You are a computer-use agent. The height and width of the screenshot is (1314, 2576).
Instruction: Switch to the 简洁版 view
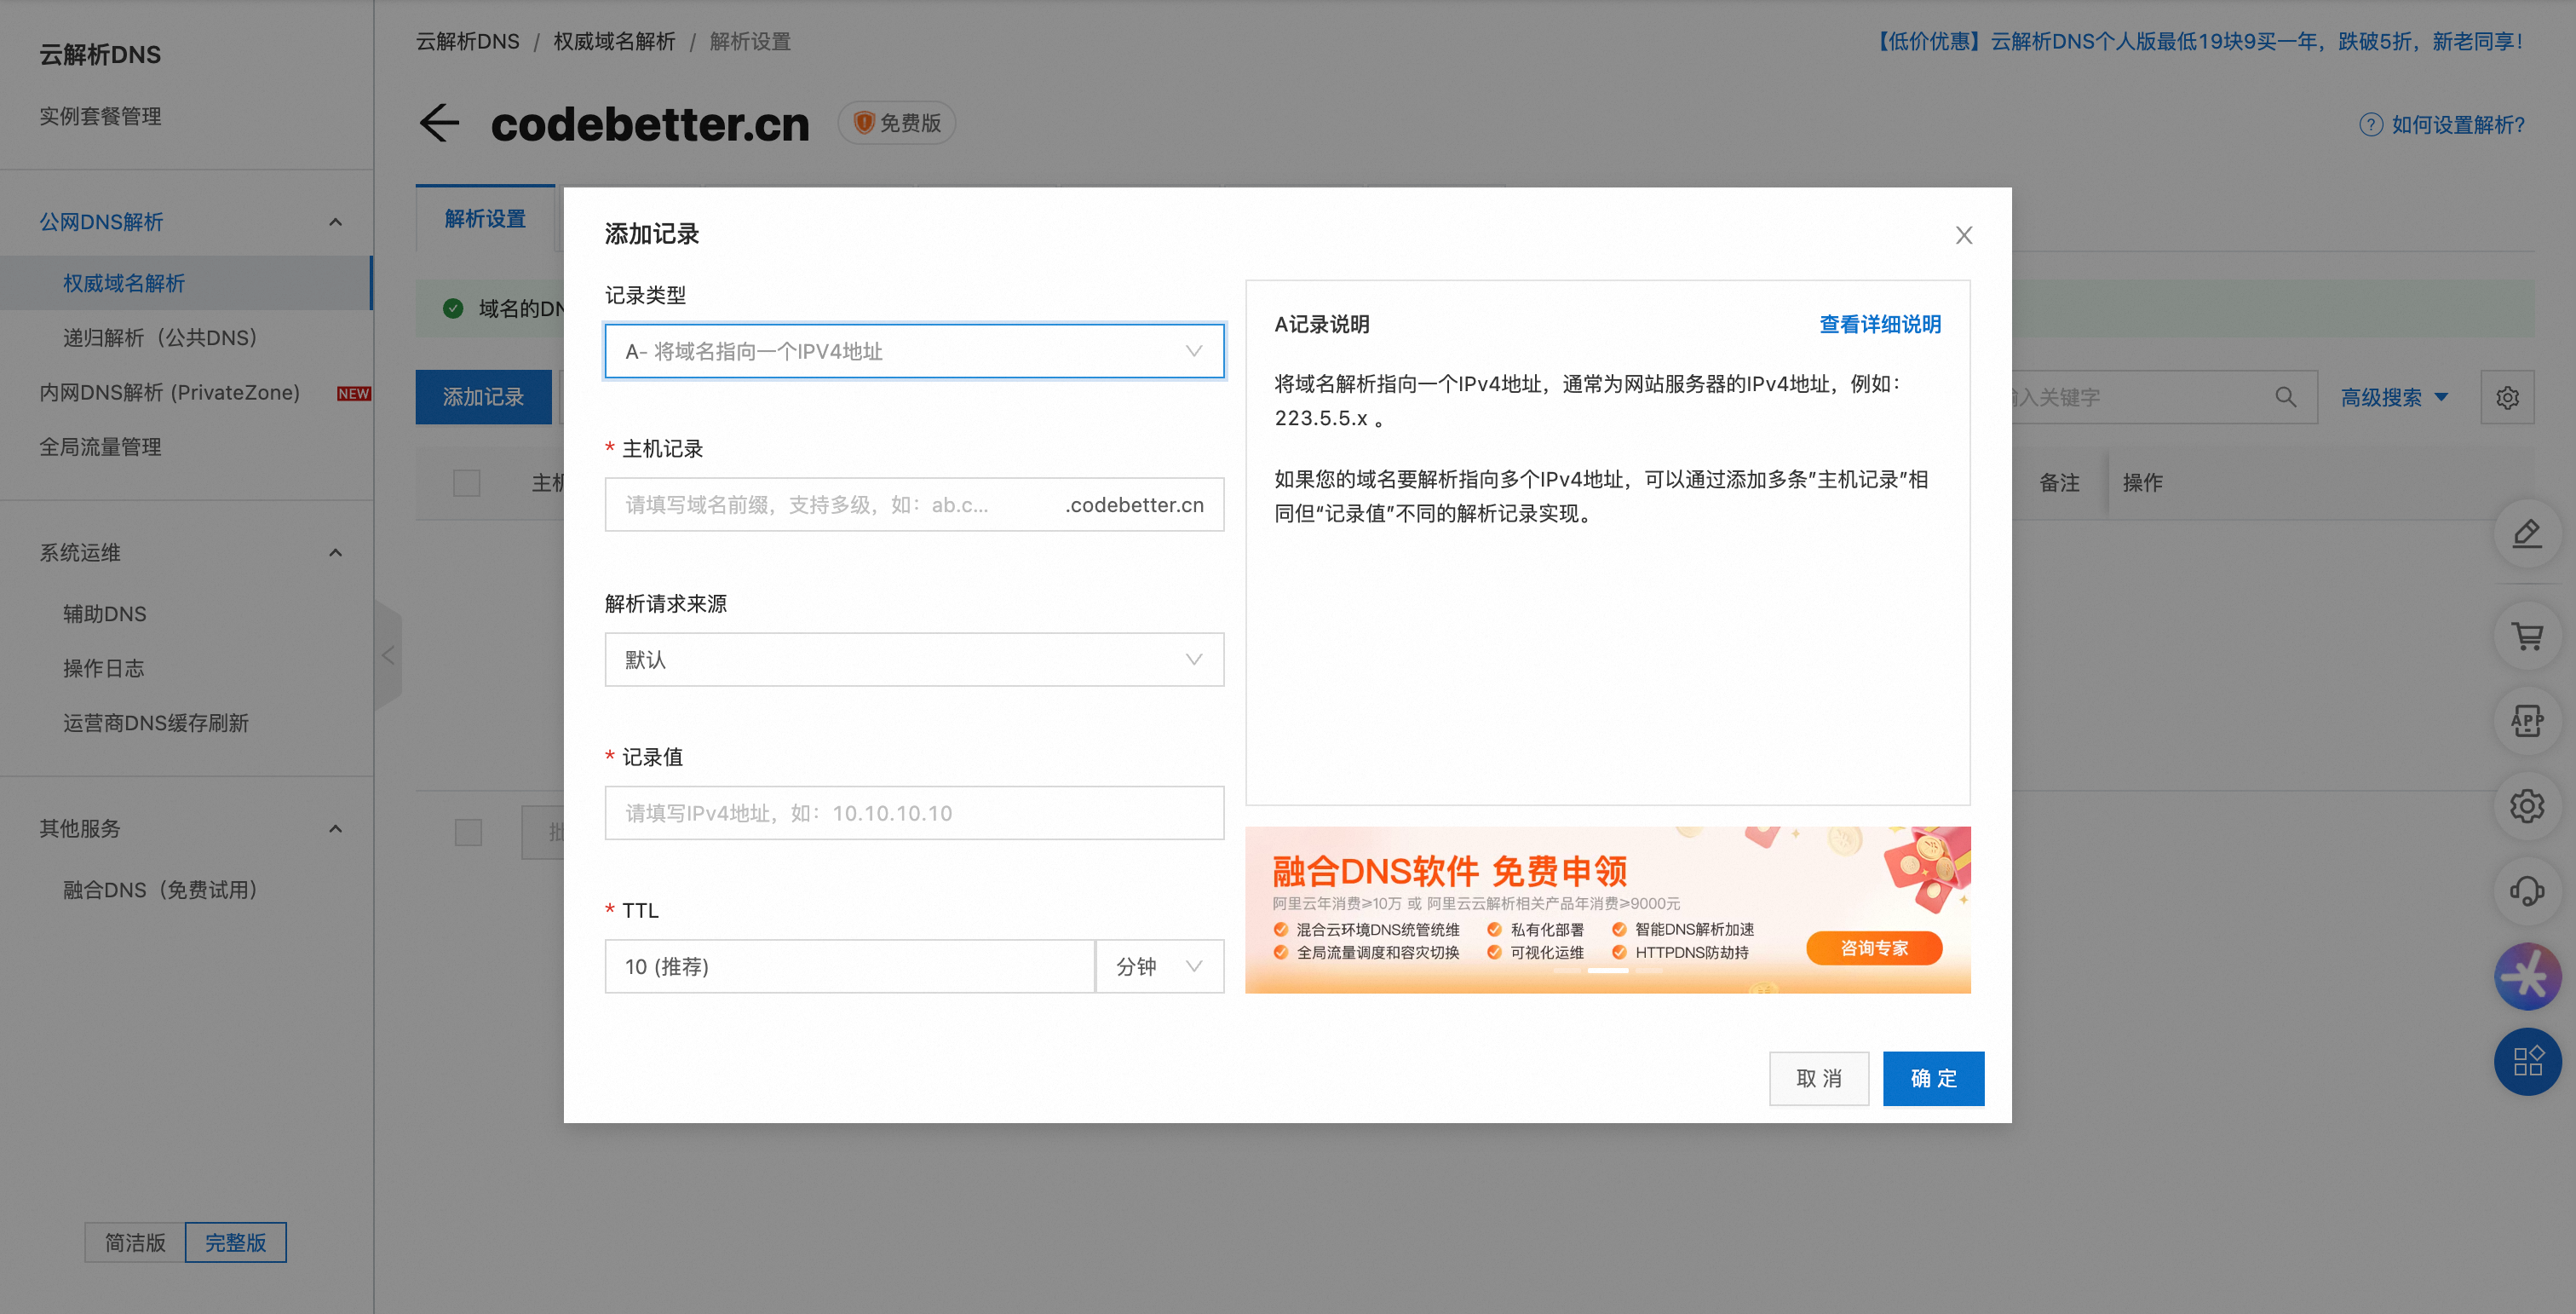135,1242
